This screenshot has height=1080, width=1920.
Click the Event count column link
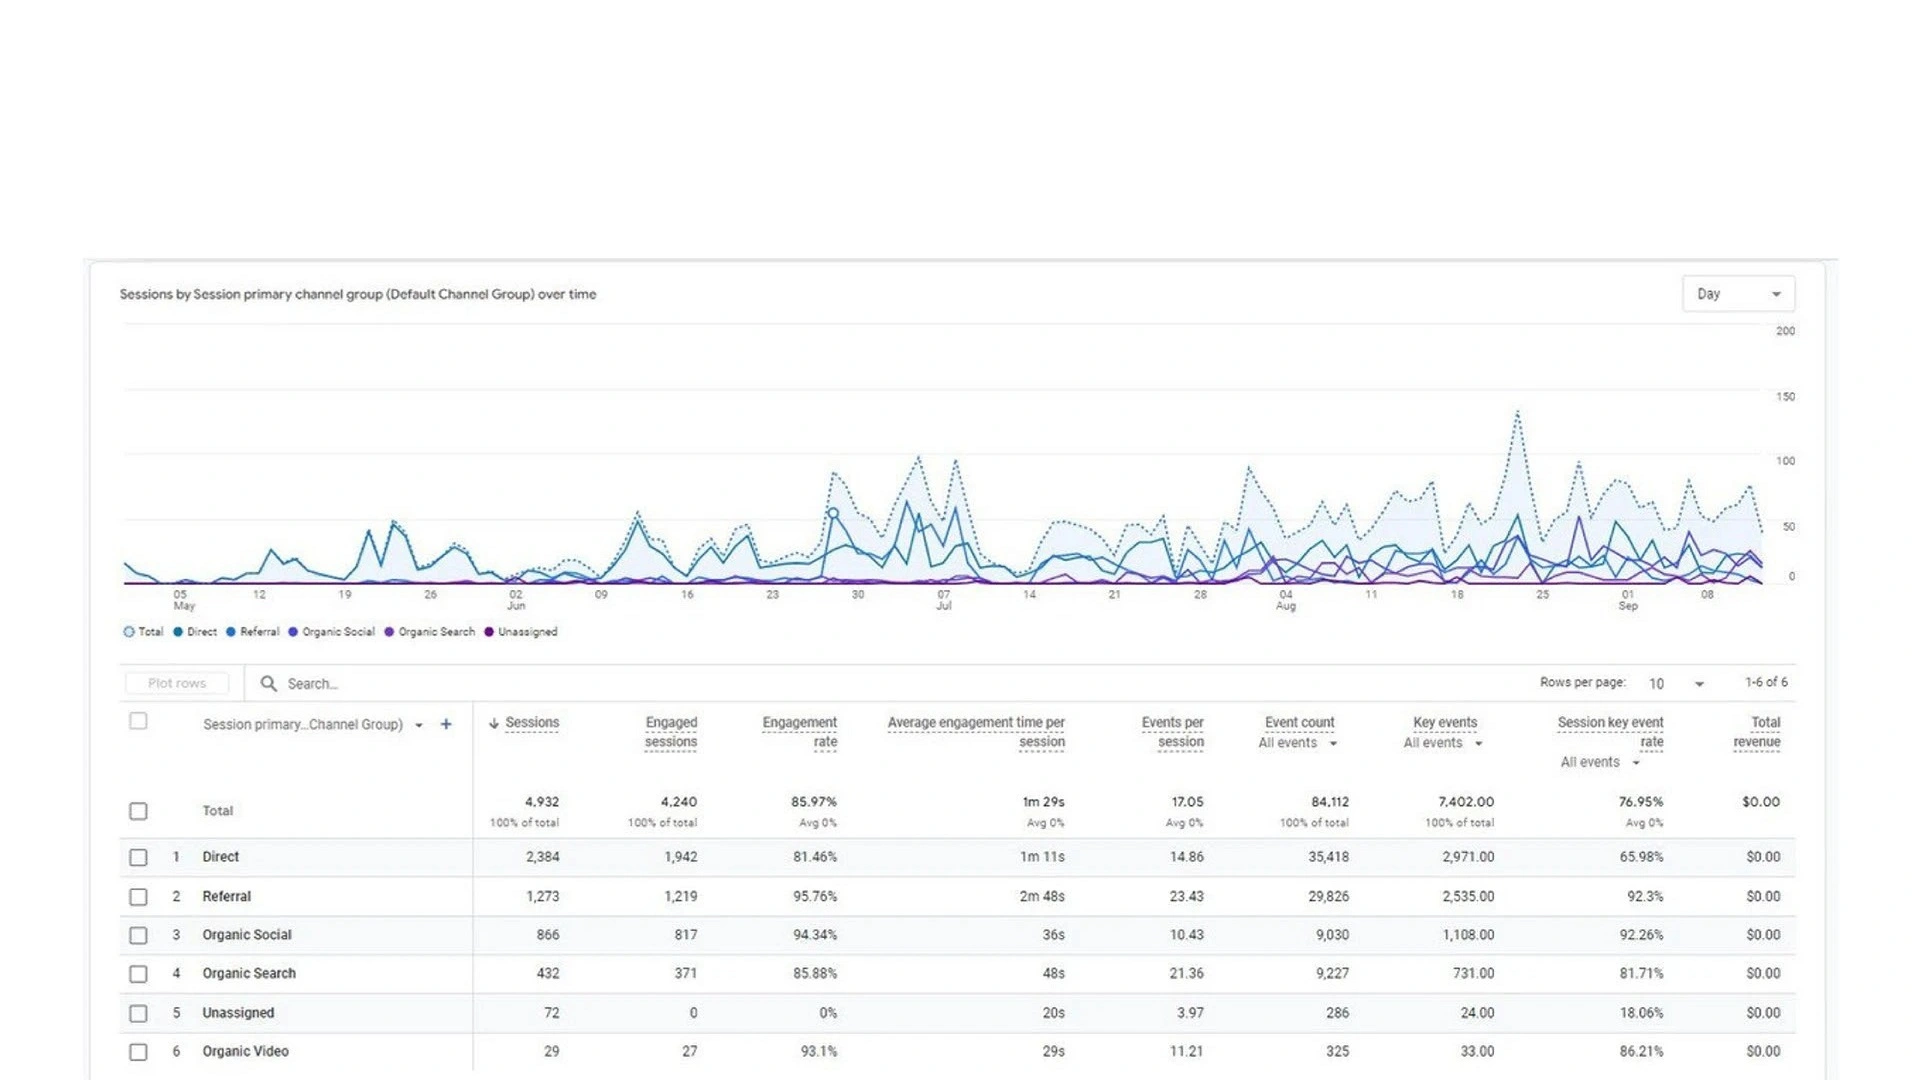(1299, 722)
